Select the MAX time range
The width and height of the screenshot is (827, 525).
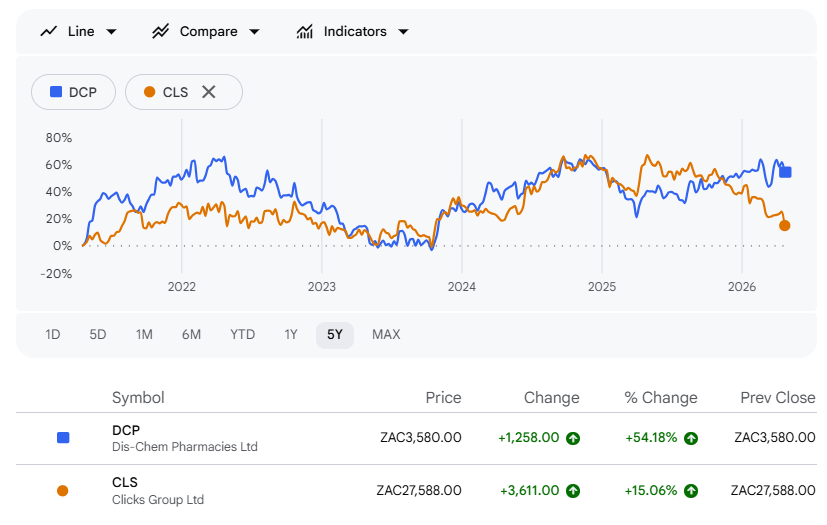(386, 335)
